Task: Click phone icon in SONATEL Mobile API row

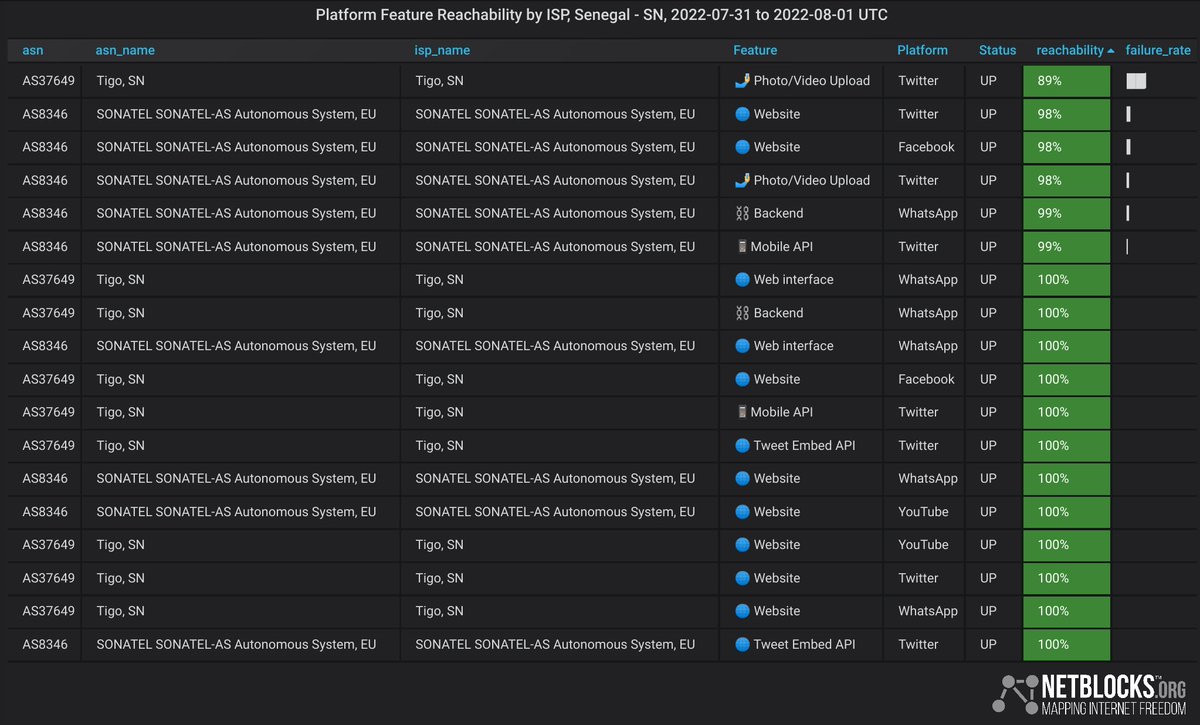Action: pyautogui.click(x=742, y=246)
